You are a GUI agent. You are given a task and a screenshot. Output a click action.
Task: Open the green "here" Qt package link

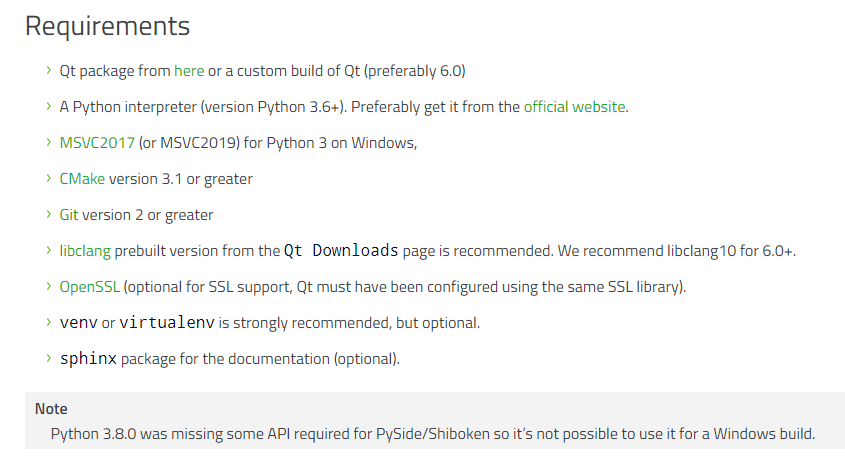pos(189,71)
